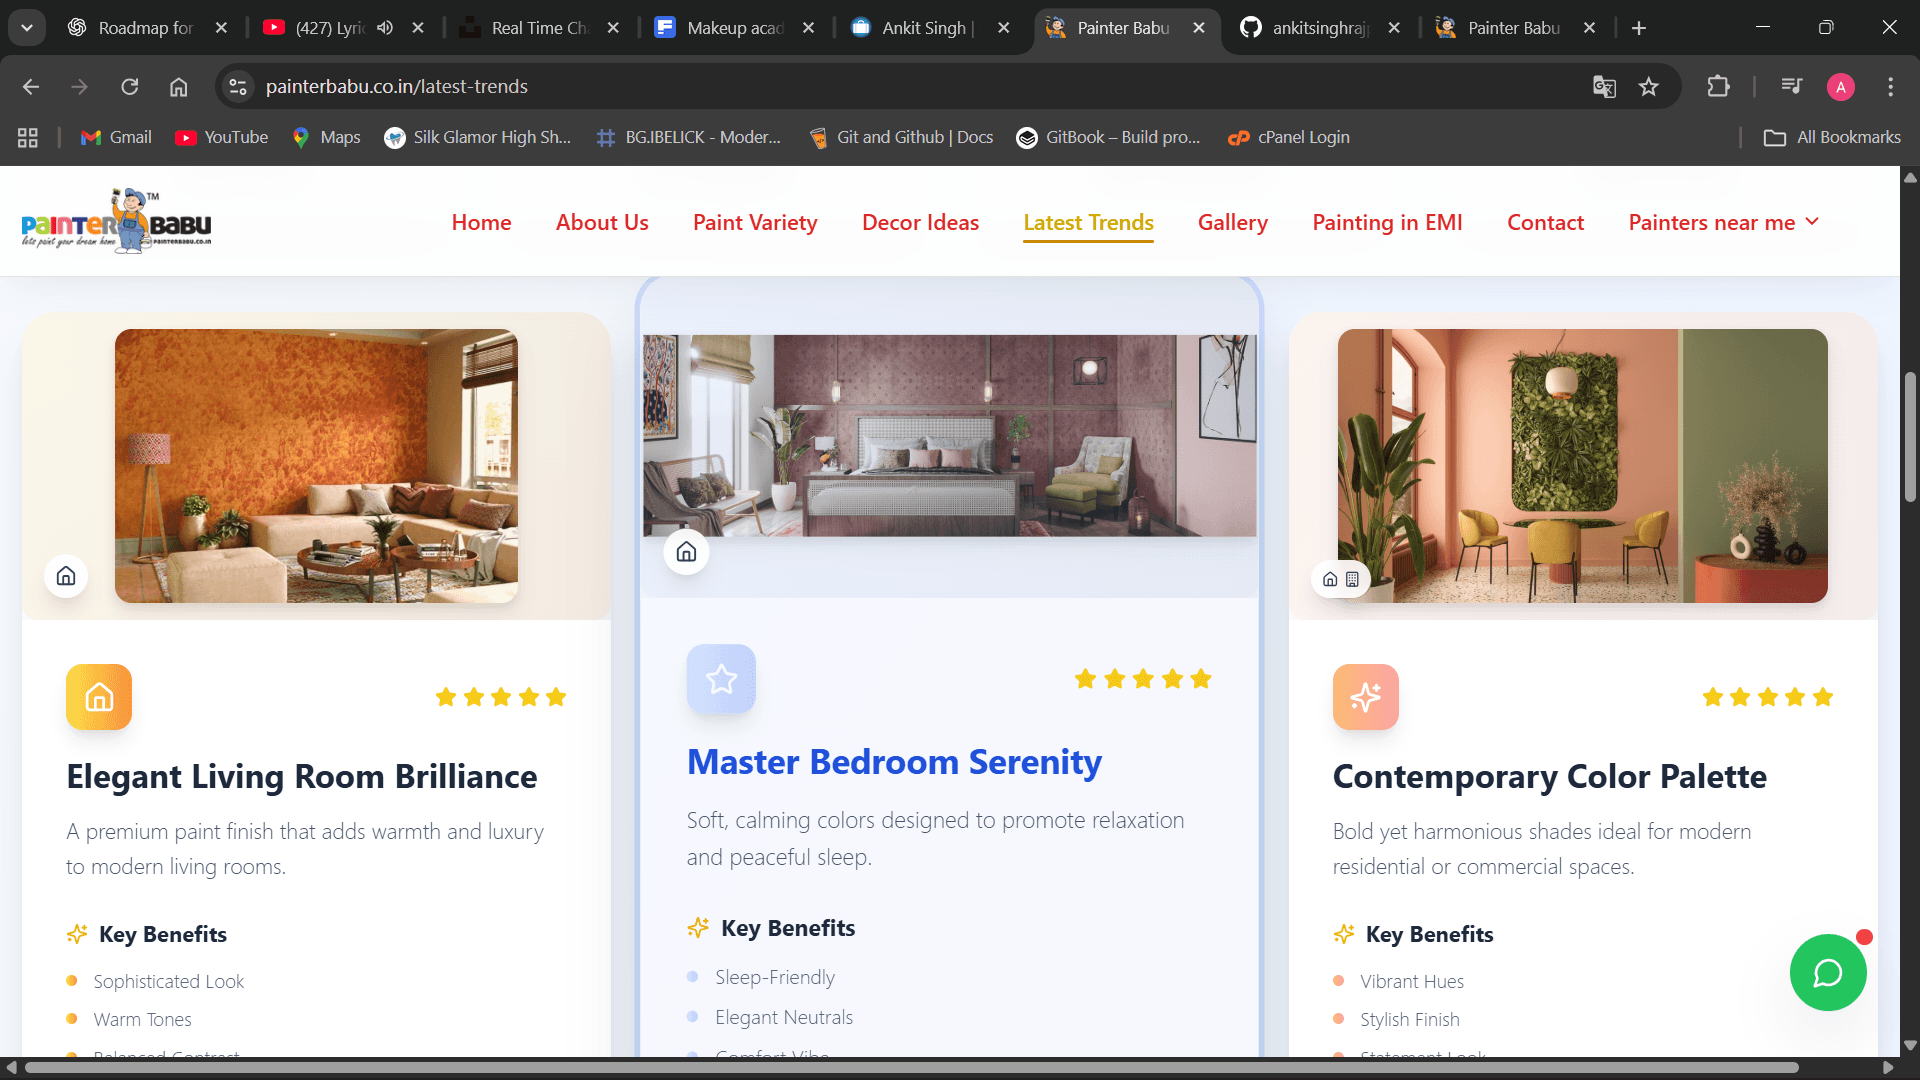Open cPanel Login bookmark
The width and height of the screenshot is (1920, 1080).
pyautogui.click(x=1289, y=137)
